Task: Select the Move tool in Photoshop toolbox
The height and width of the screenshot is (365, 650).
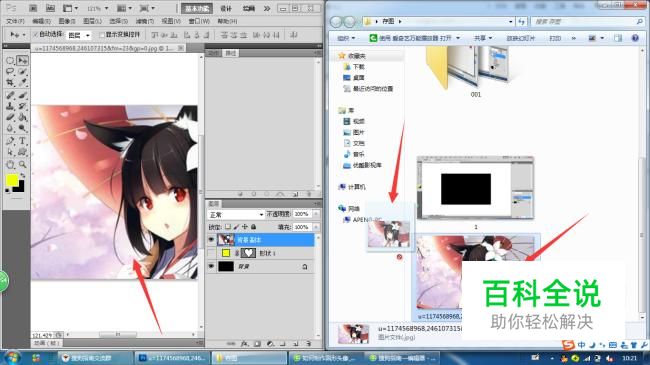Action: click(x=23, y=61)
